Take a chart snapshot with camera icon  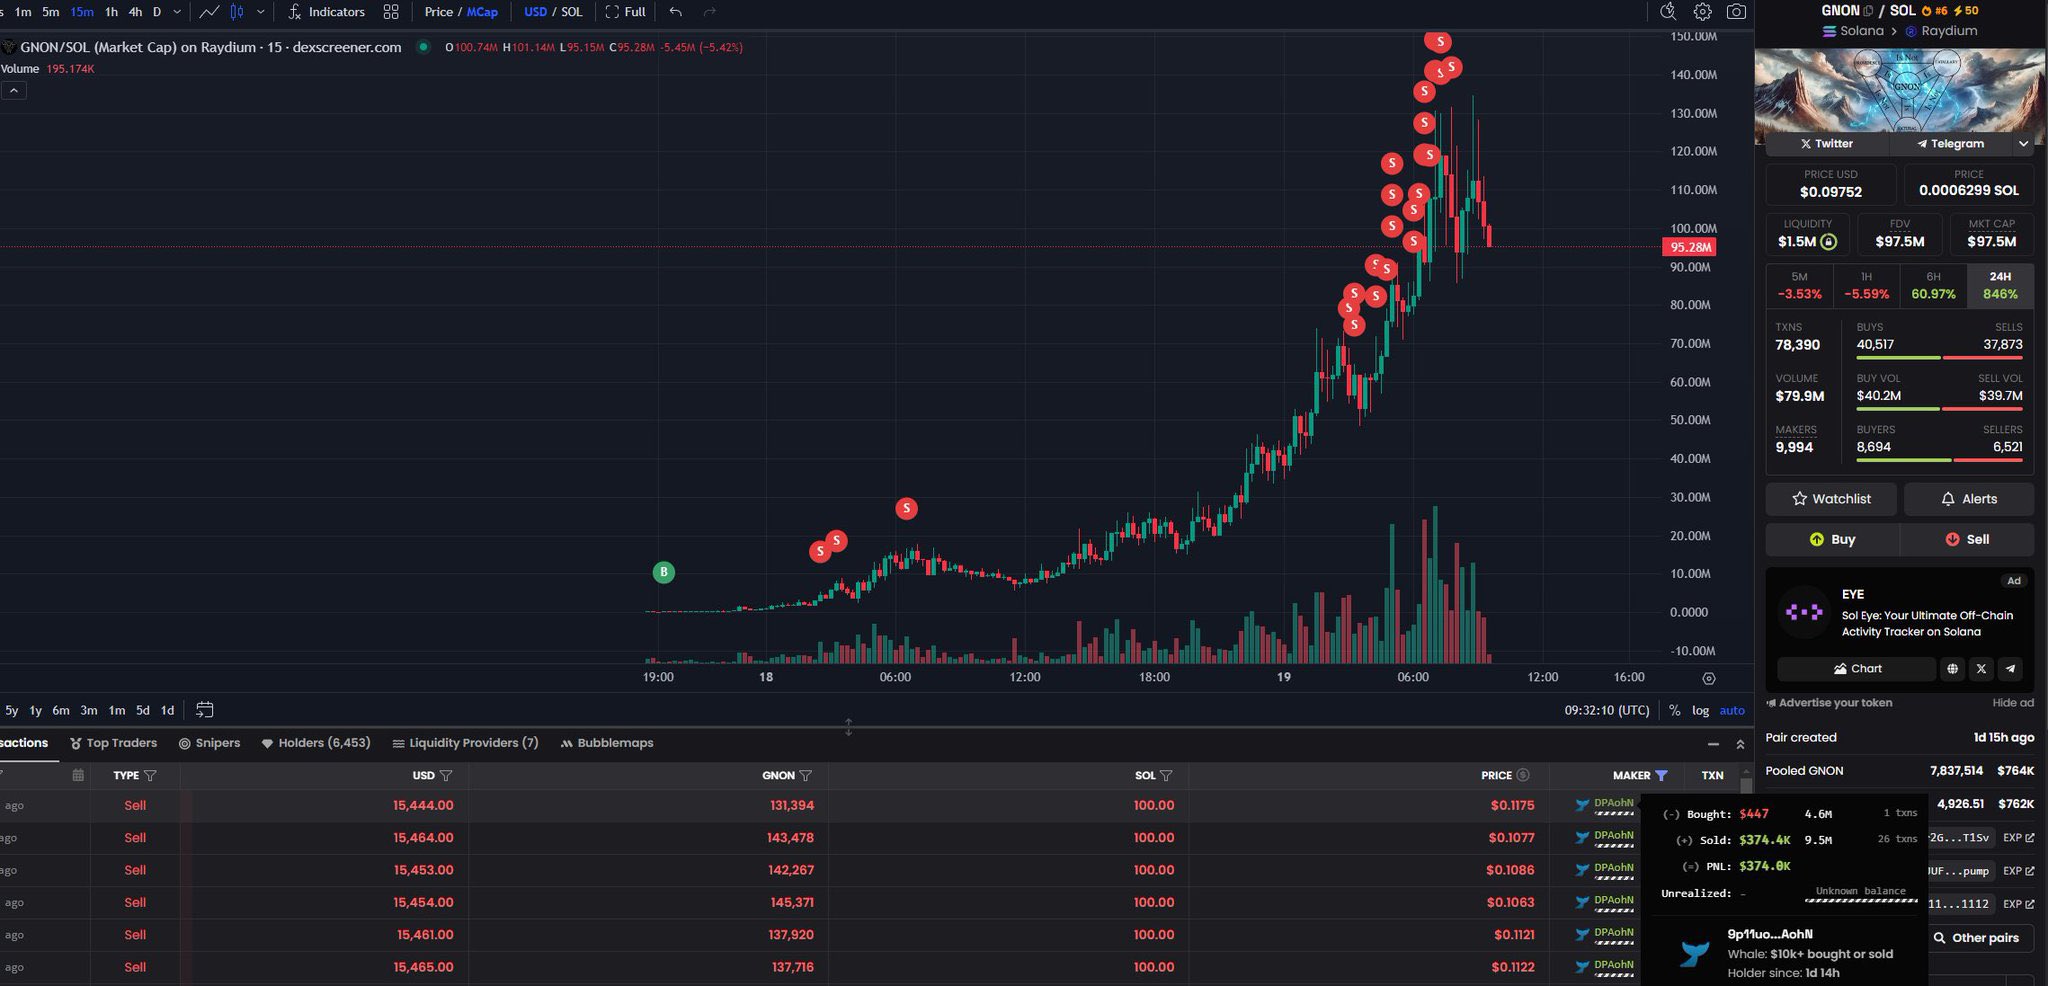[x=1737, y=12]
